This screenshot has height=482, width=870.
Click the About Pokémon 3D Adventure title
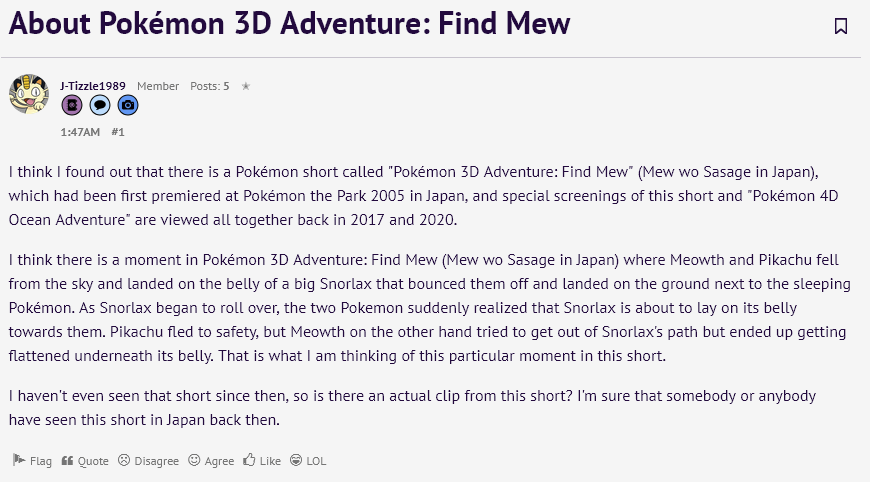pyautogui.click(x=289, y=23)
